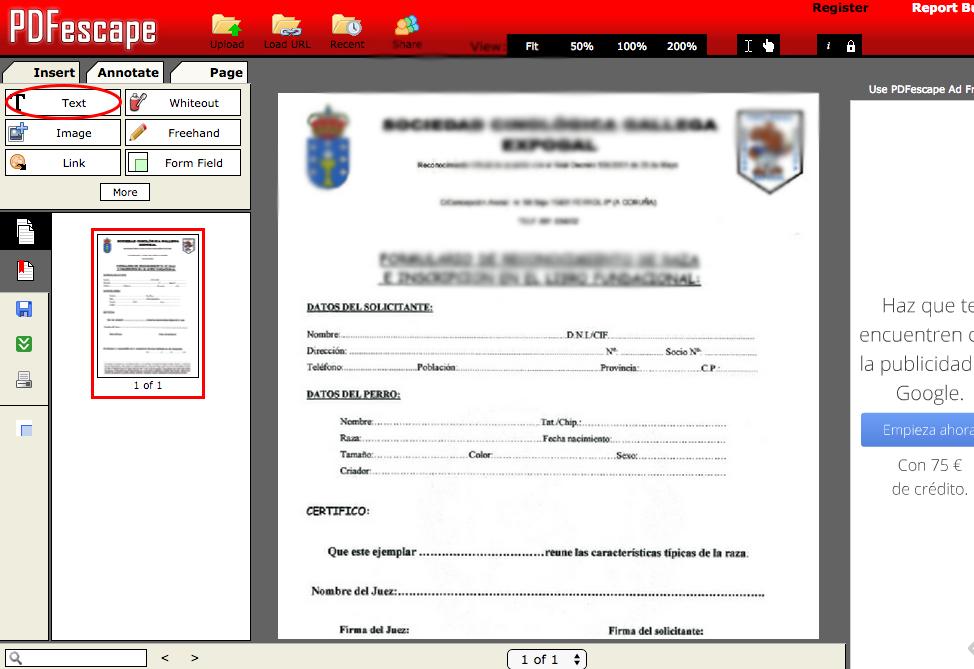Select the Whiteout tool
Image resolution: width=974 pixels, height=669 pixels.
tap(183, 103)
